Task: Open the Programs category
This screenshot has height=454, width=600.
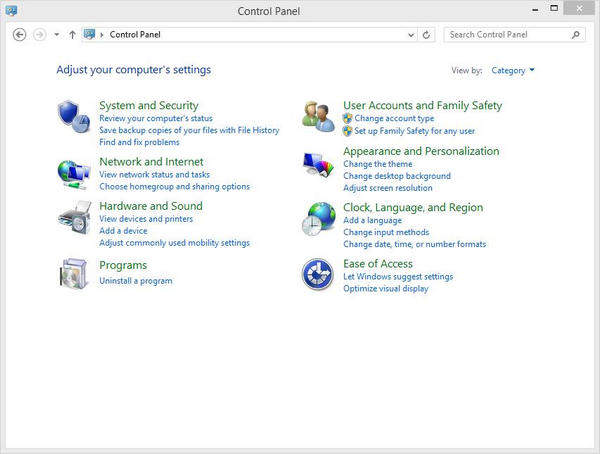Action: pos(123,265)
